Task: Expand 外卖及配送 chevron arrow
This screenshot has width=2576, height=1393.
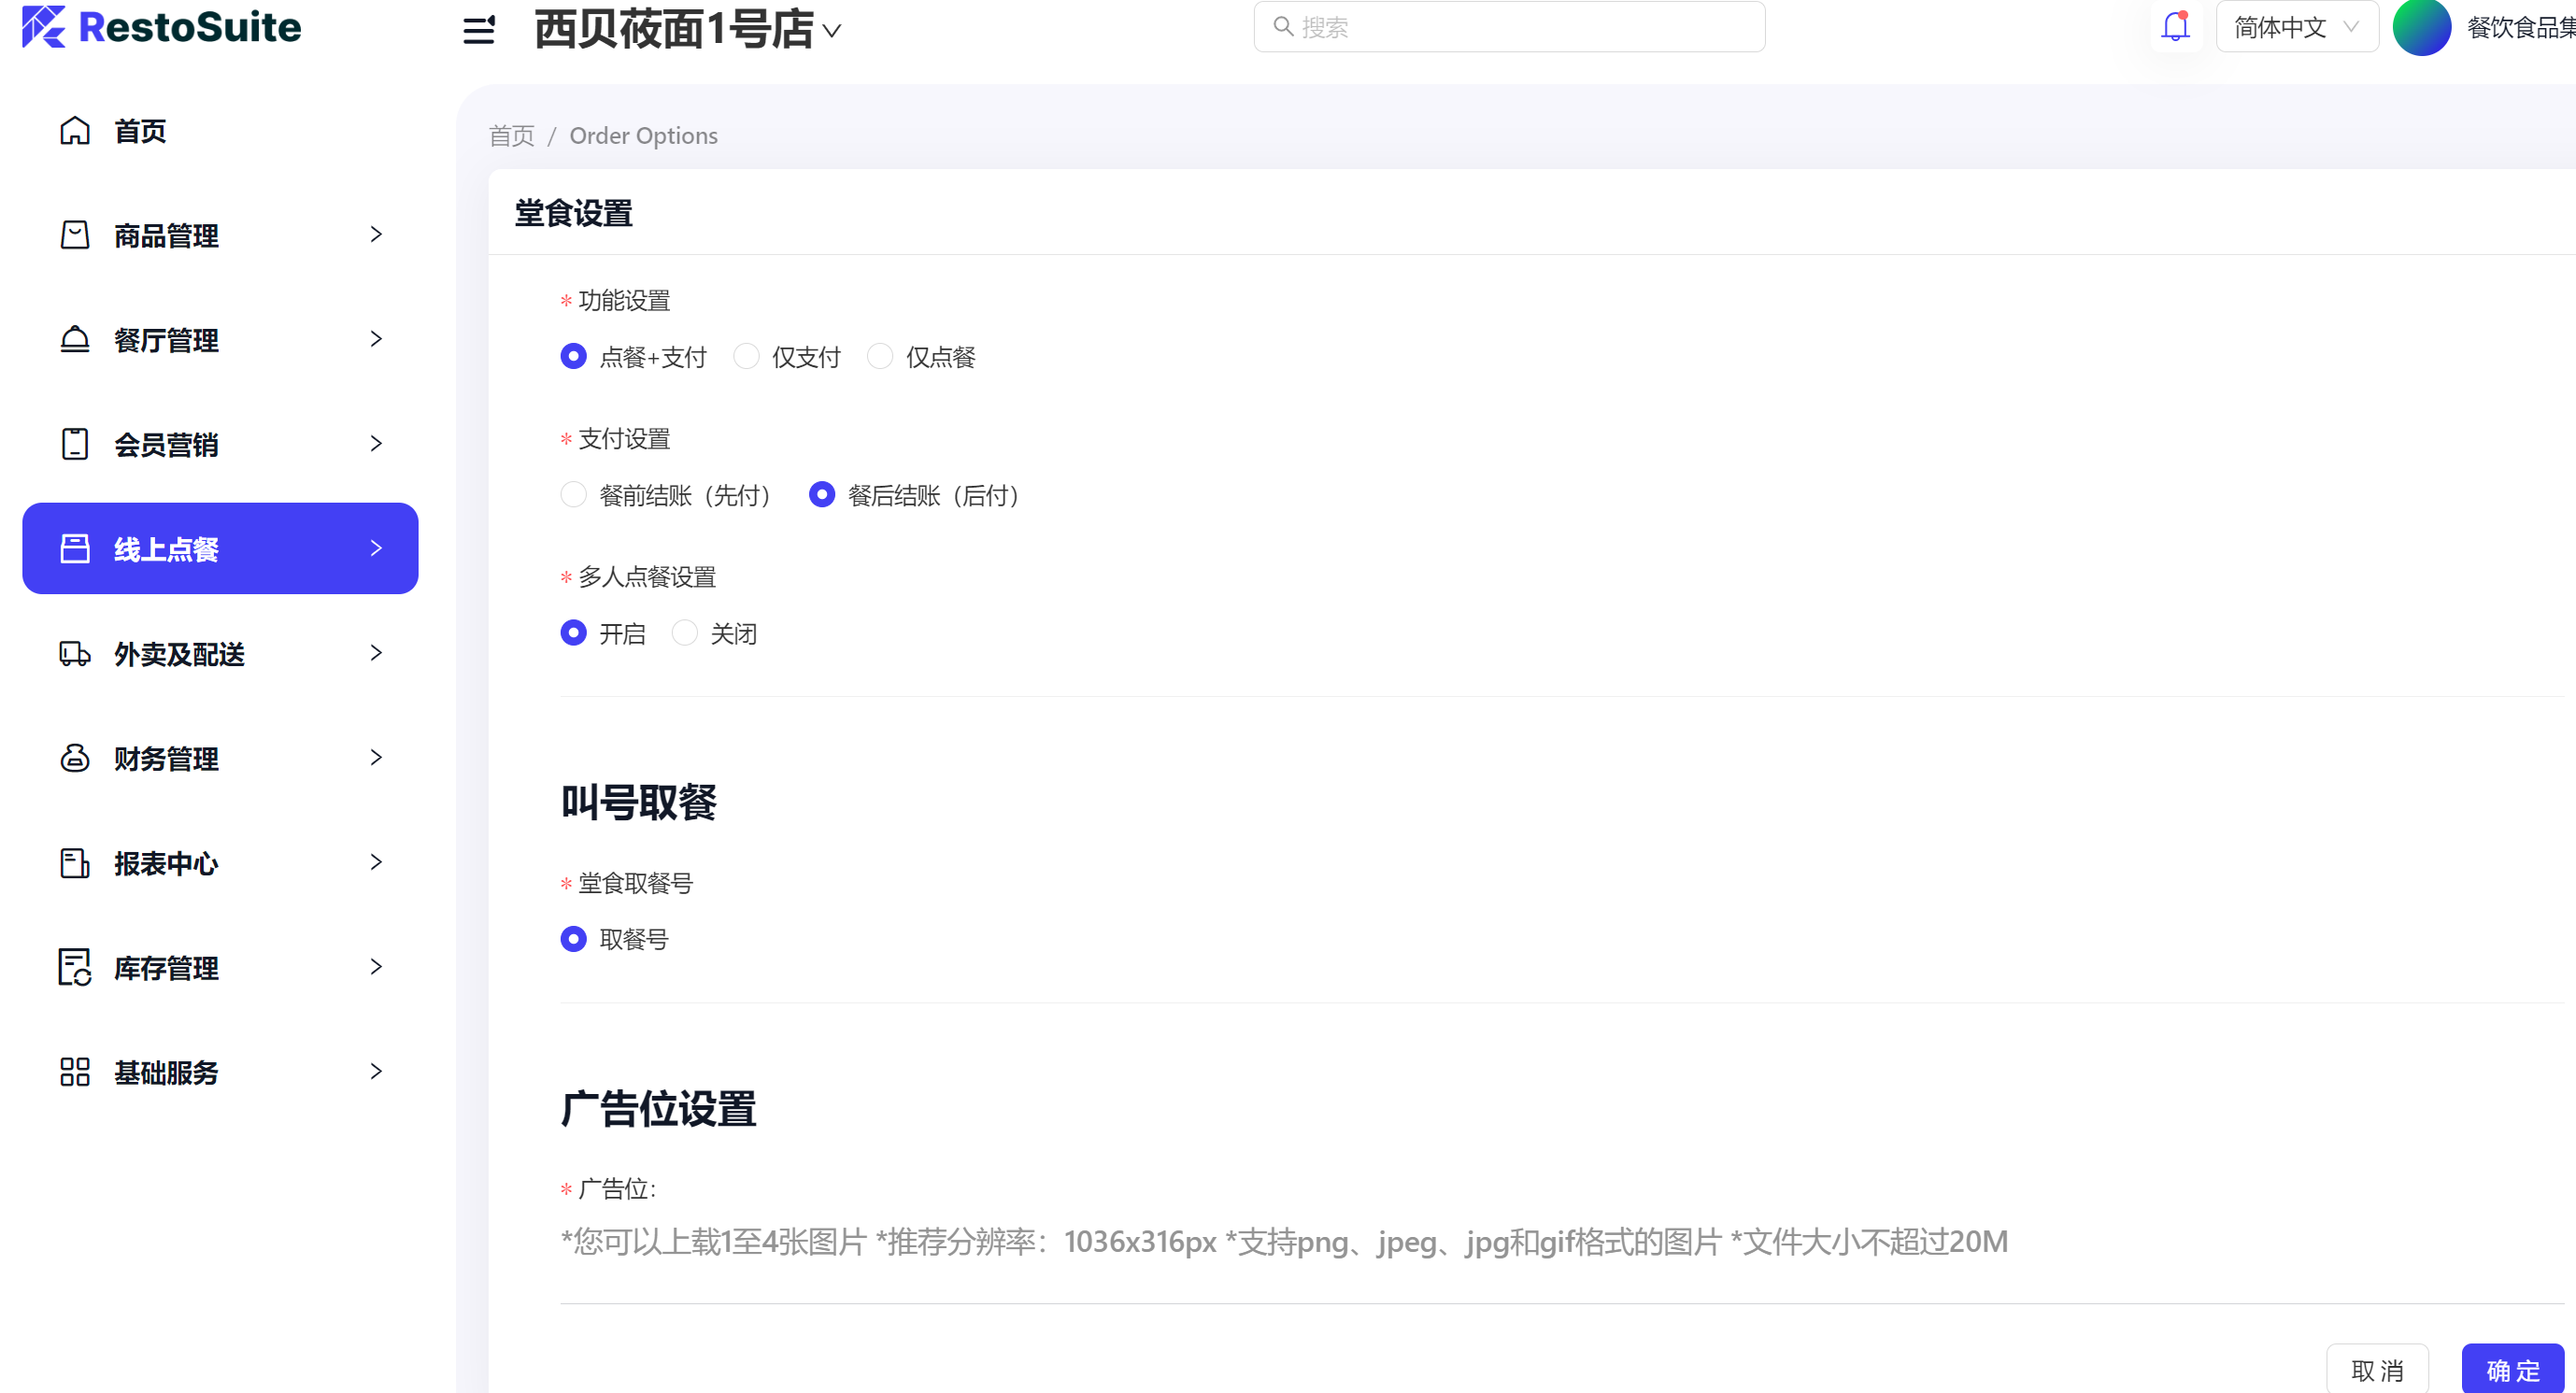Action: click(x=376, y=653)
